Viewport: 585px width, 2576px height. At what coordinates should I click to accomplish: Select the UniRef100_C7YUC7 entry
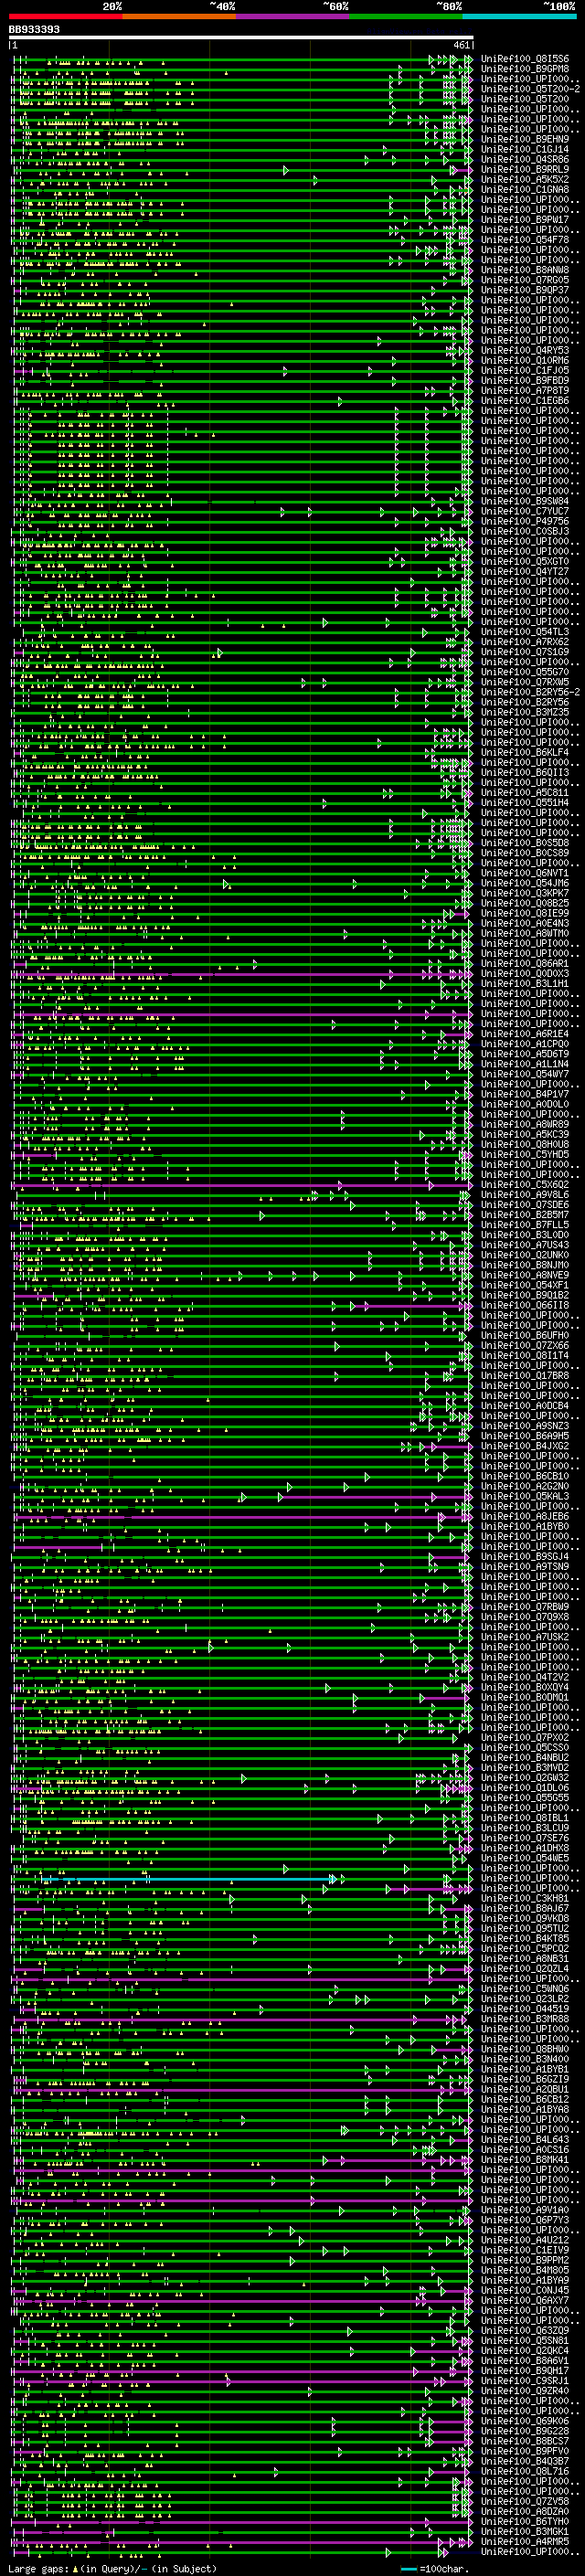click(x=524, y=512)
